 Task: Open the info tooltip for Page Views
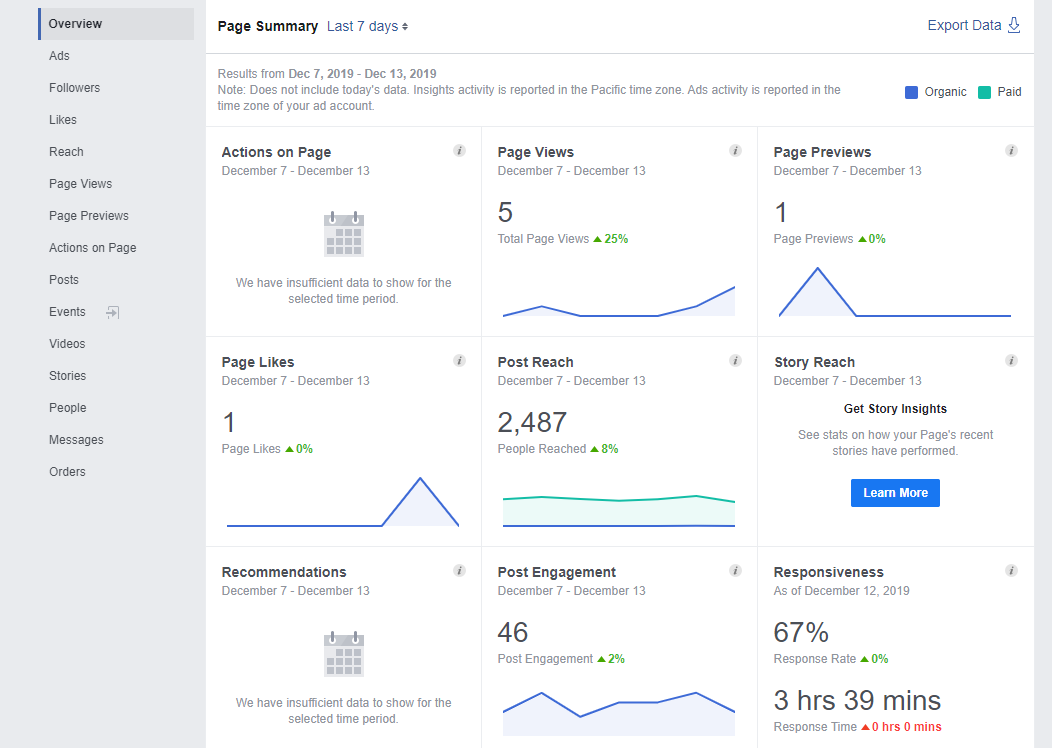[735, 150]
